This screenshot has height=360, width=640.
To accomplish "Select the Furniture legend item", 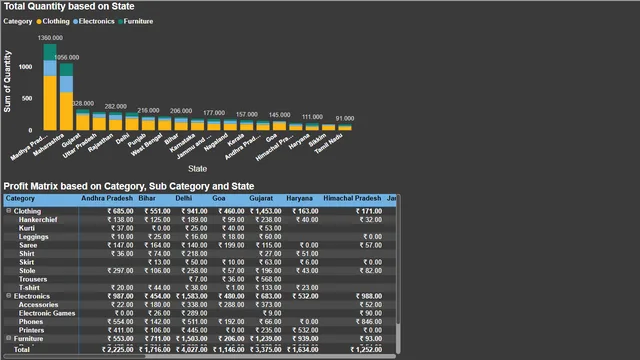I will pos(136,21).
